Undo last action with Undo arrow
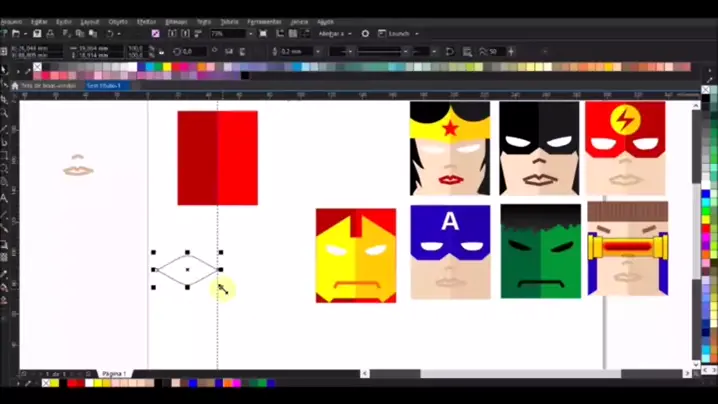 tap(110, 33)
